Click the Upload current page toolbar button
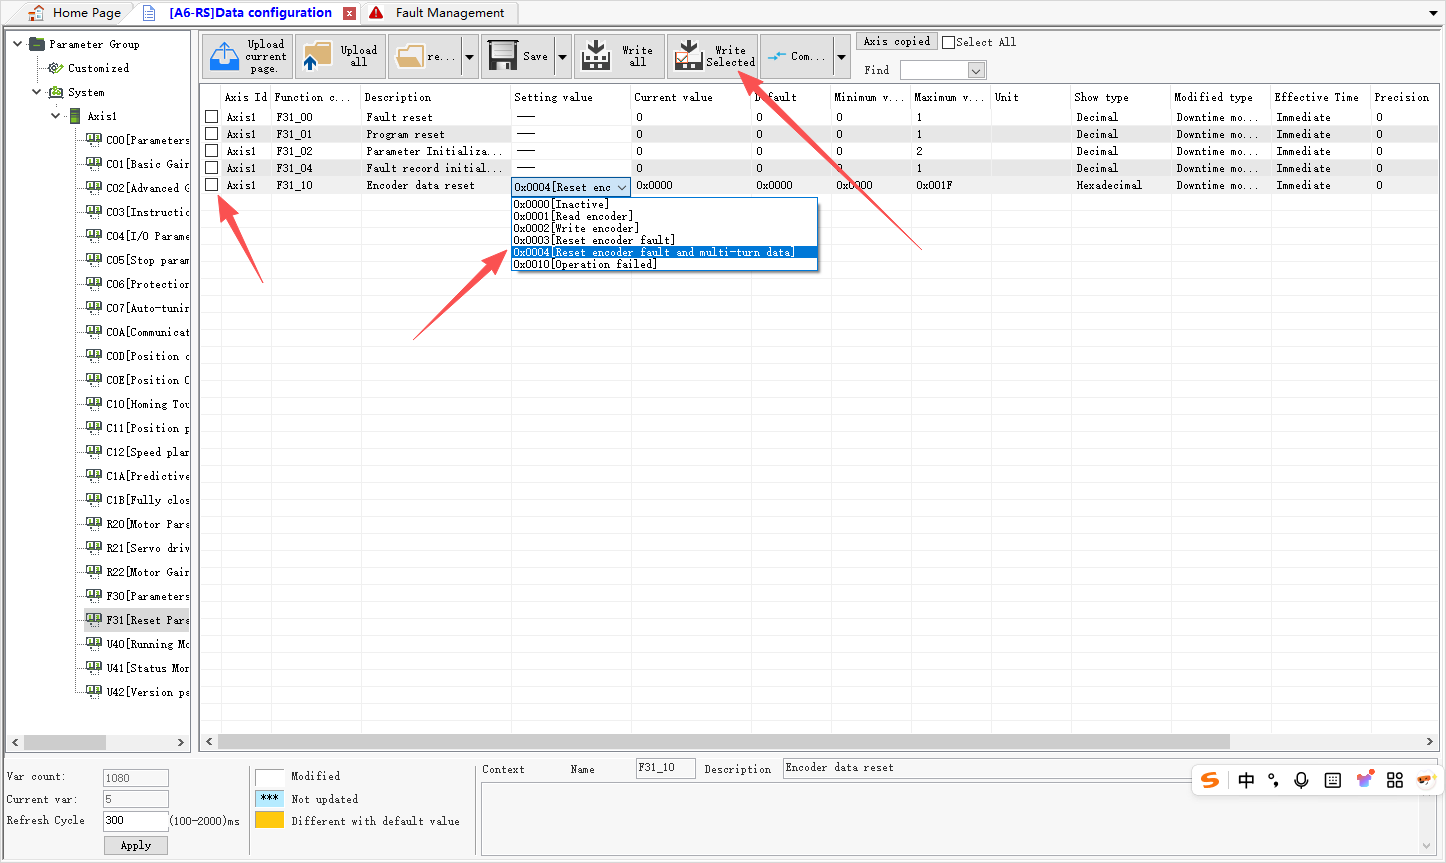 pyautogui.click(x=247, y=57)
